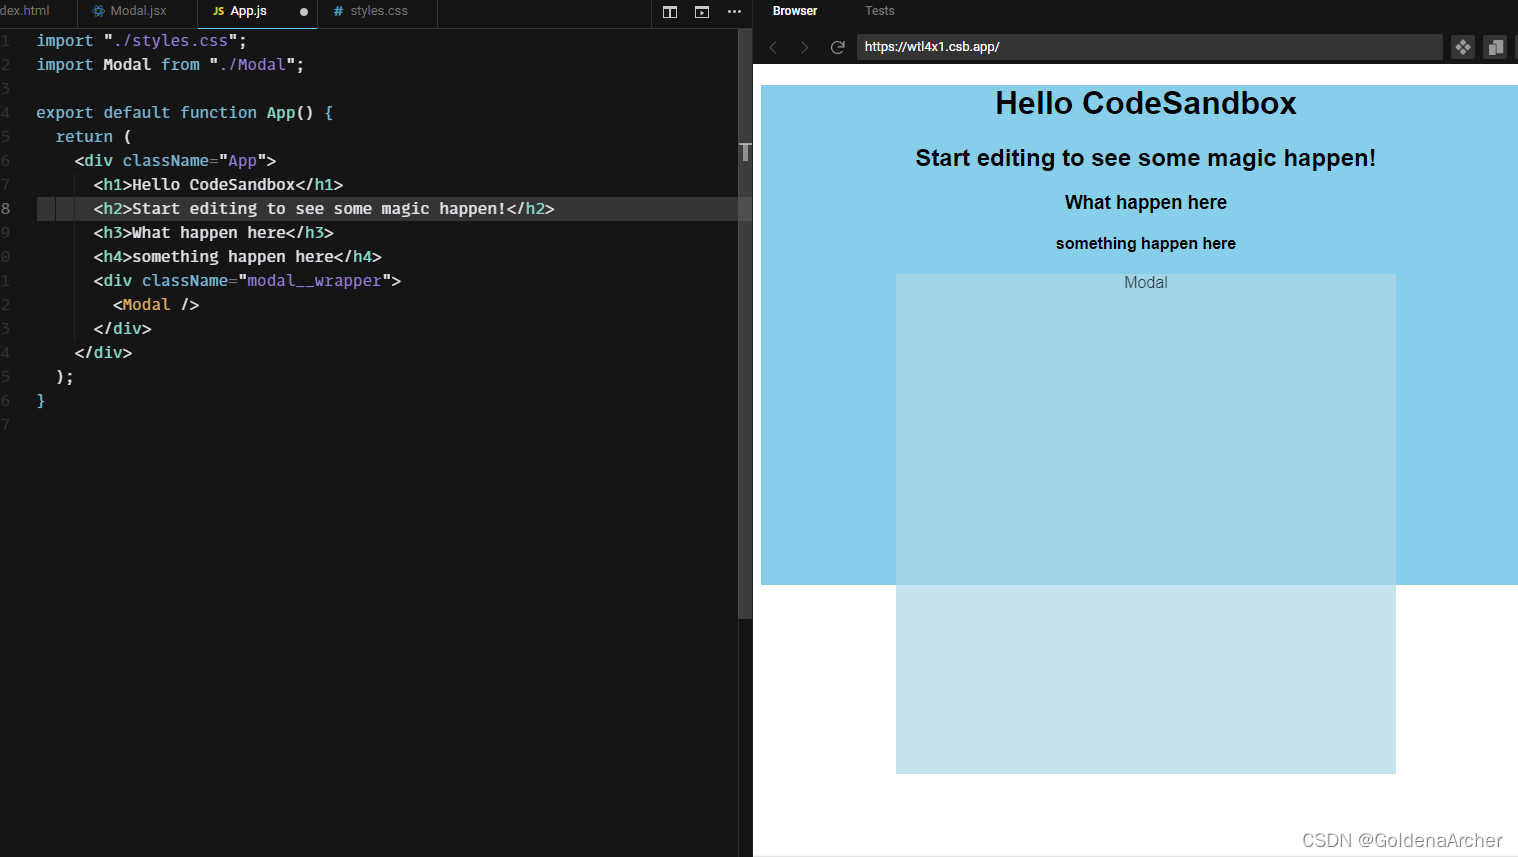This screenshot has width=1518, height=857.
Task: Select the App.js editor tab
Action: pos(258,13)
